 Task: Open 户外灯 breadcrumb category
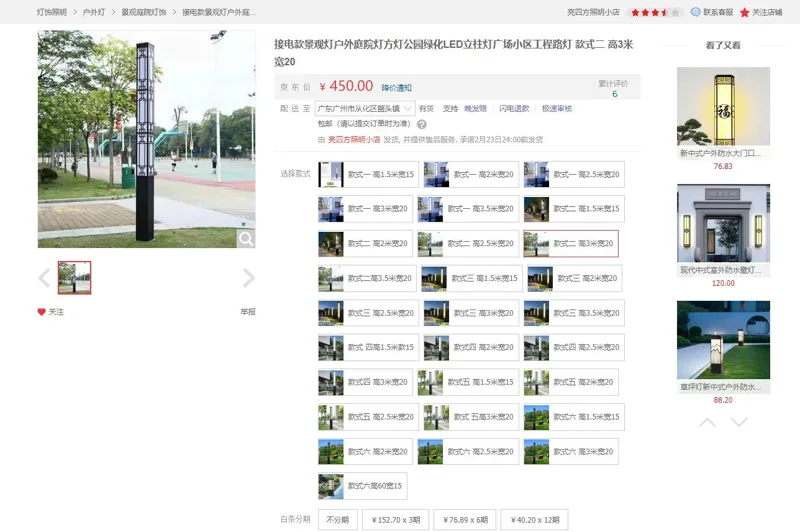(x=94, y=12)
